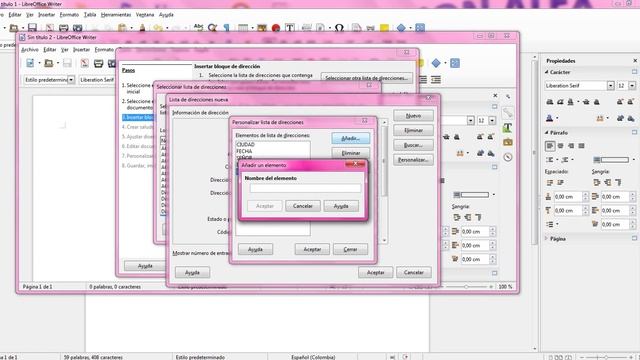Click the Find and Replace magnifier icon
Image resolution: width=640 pixels, height=360 pixels.
click(x=213, y=28)
